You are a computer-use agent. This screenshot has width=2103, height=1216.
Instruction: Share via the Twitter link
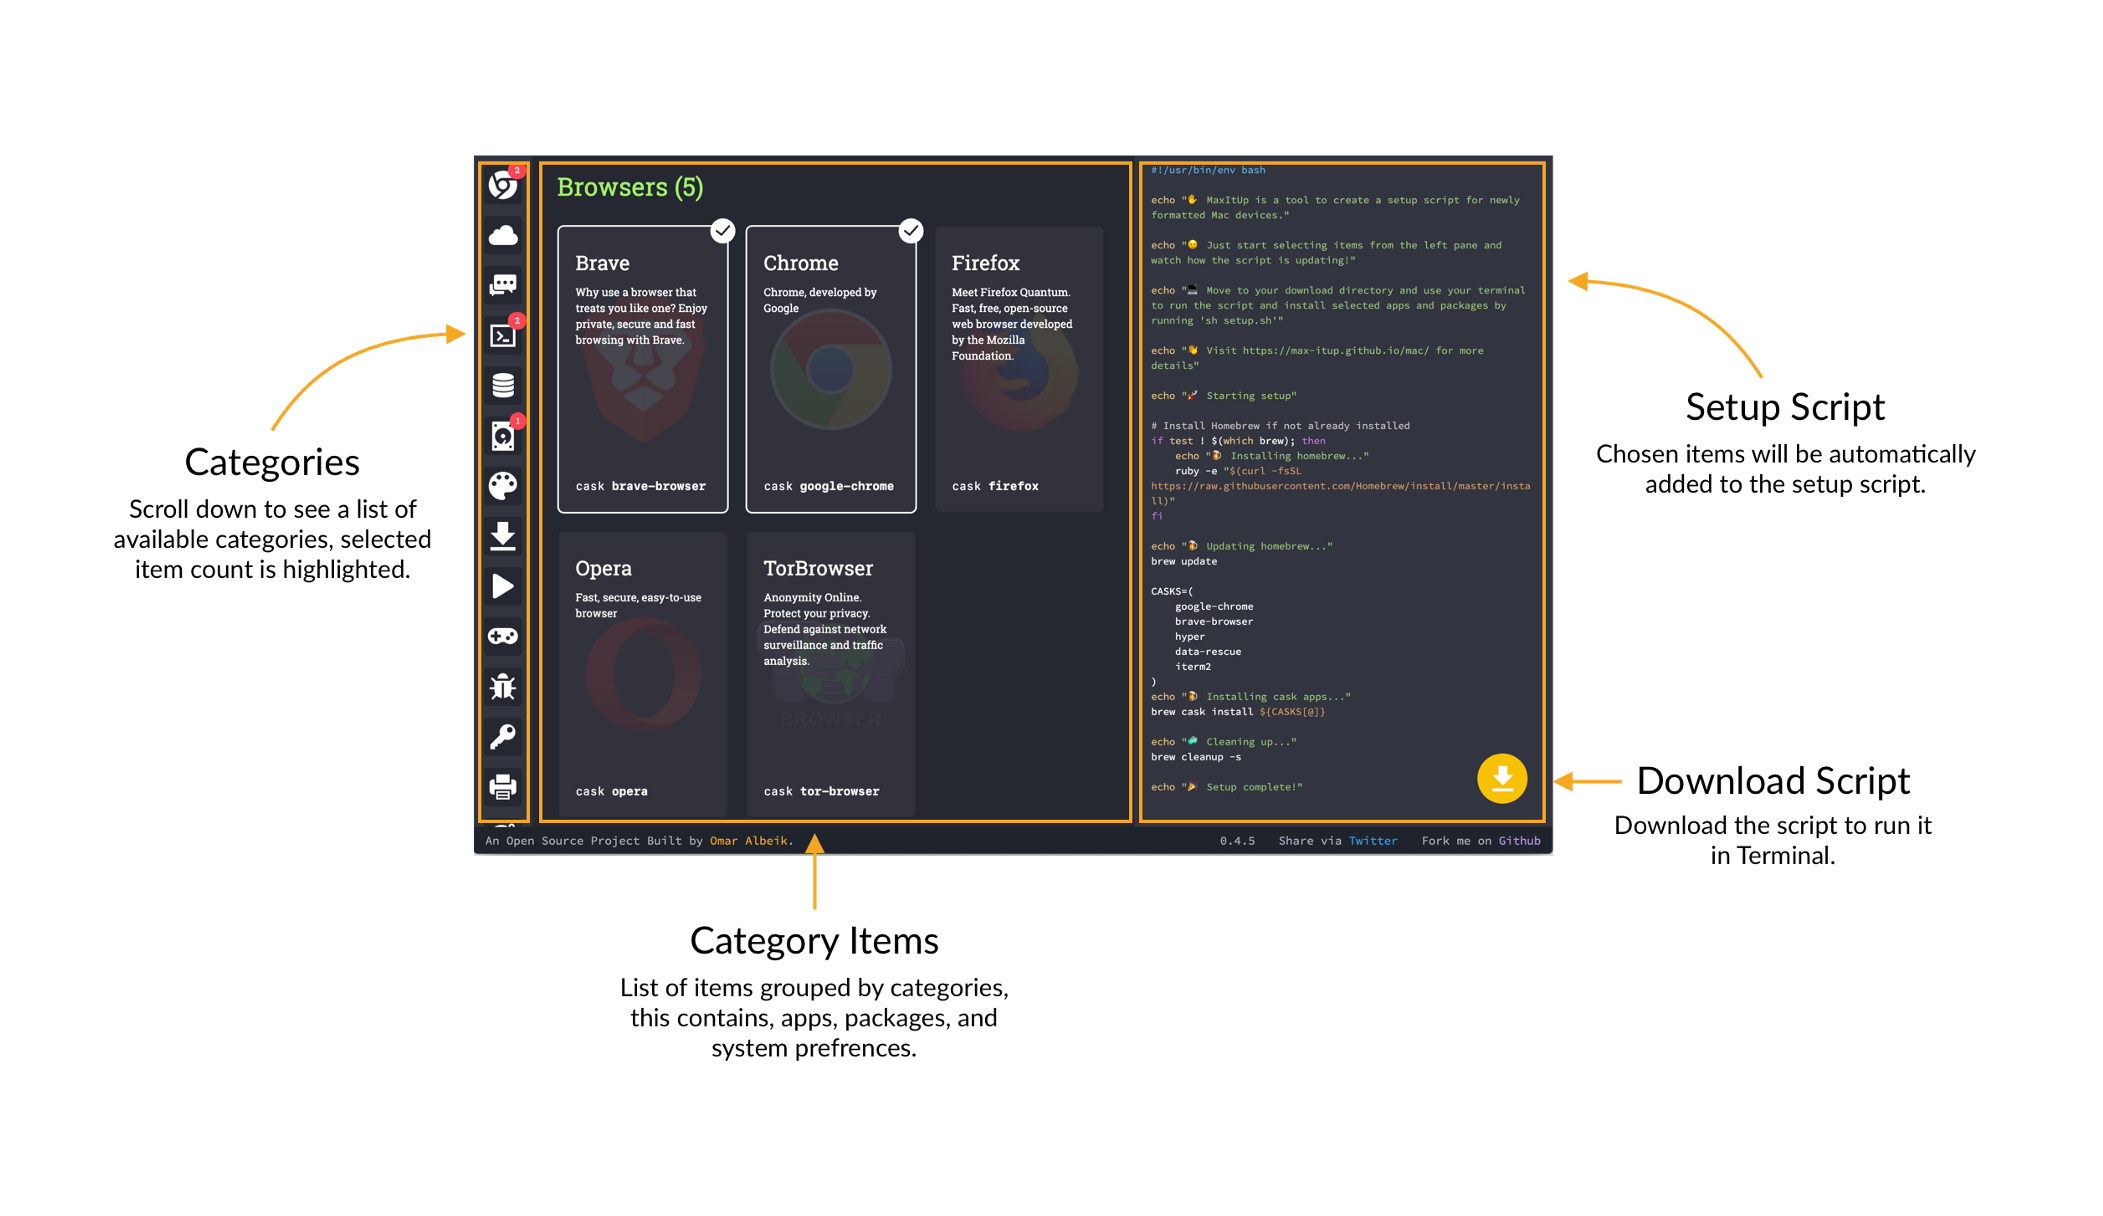point(1372,841)
